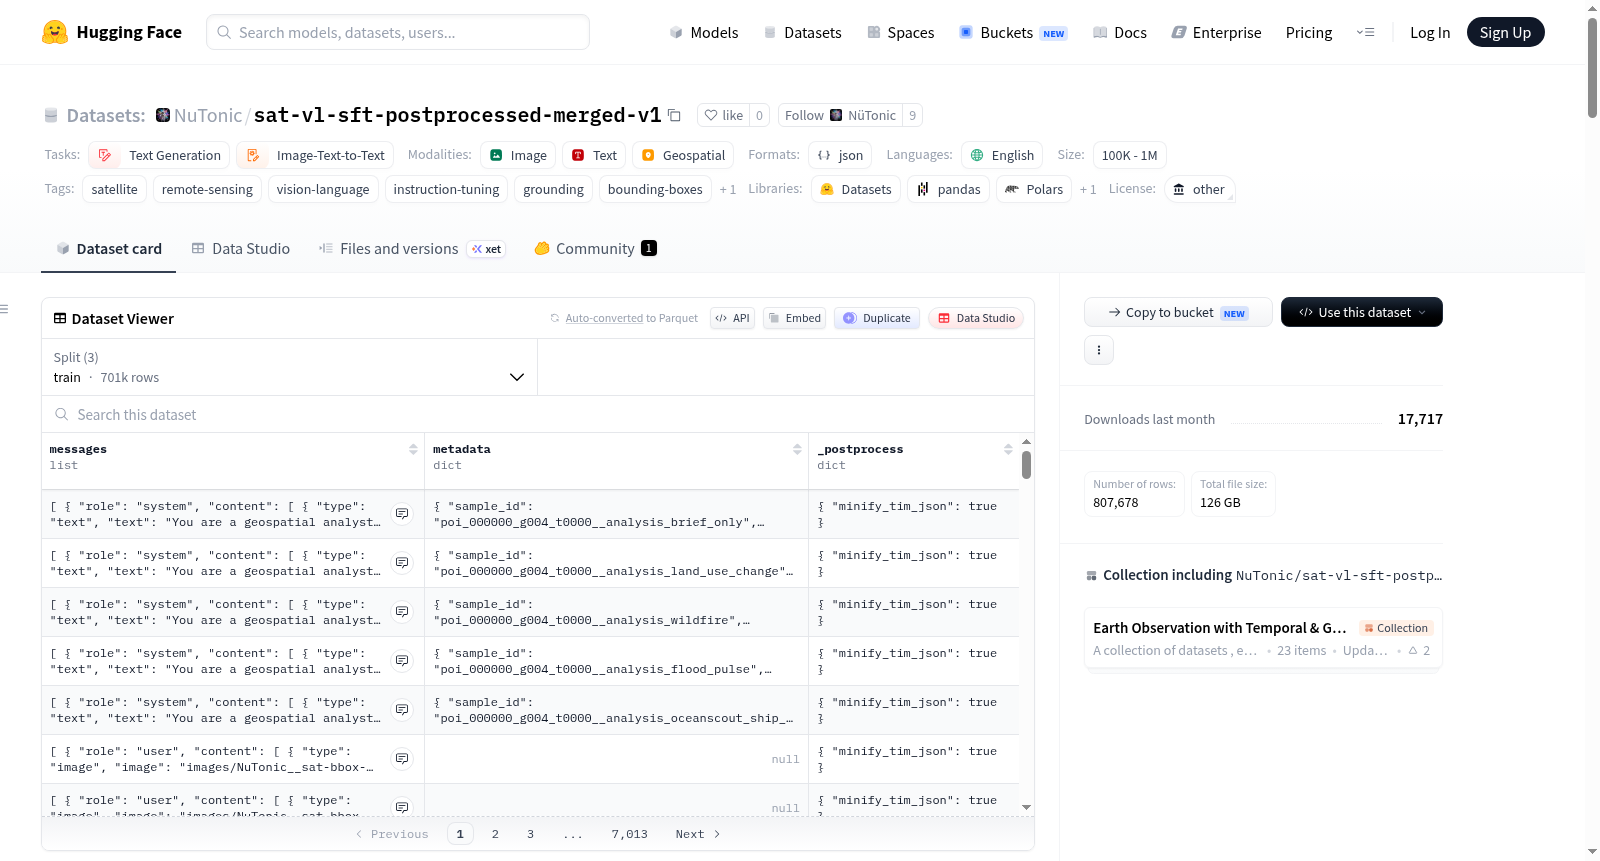1600x861 pixels.
Task: Expand the Split train dropdown
Action: 289,367
